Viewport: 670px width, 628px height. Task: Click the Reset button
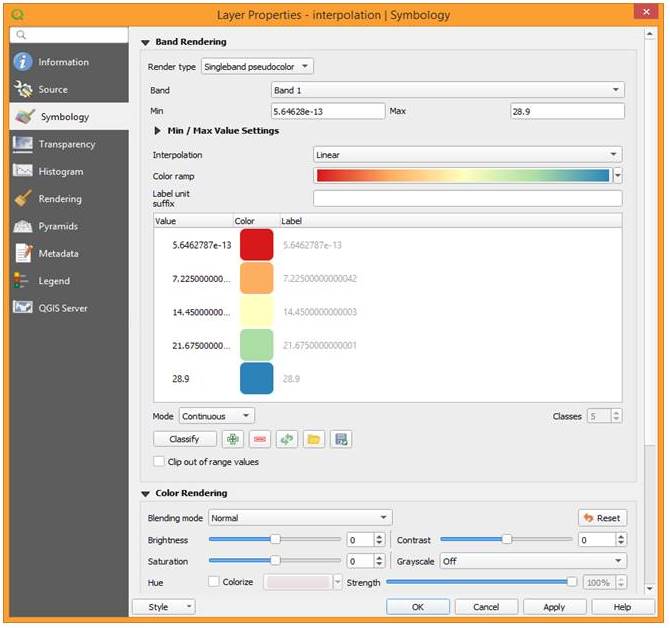point(602,518)
